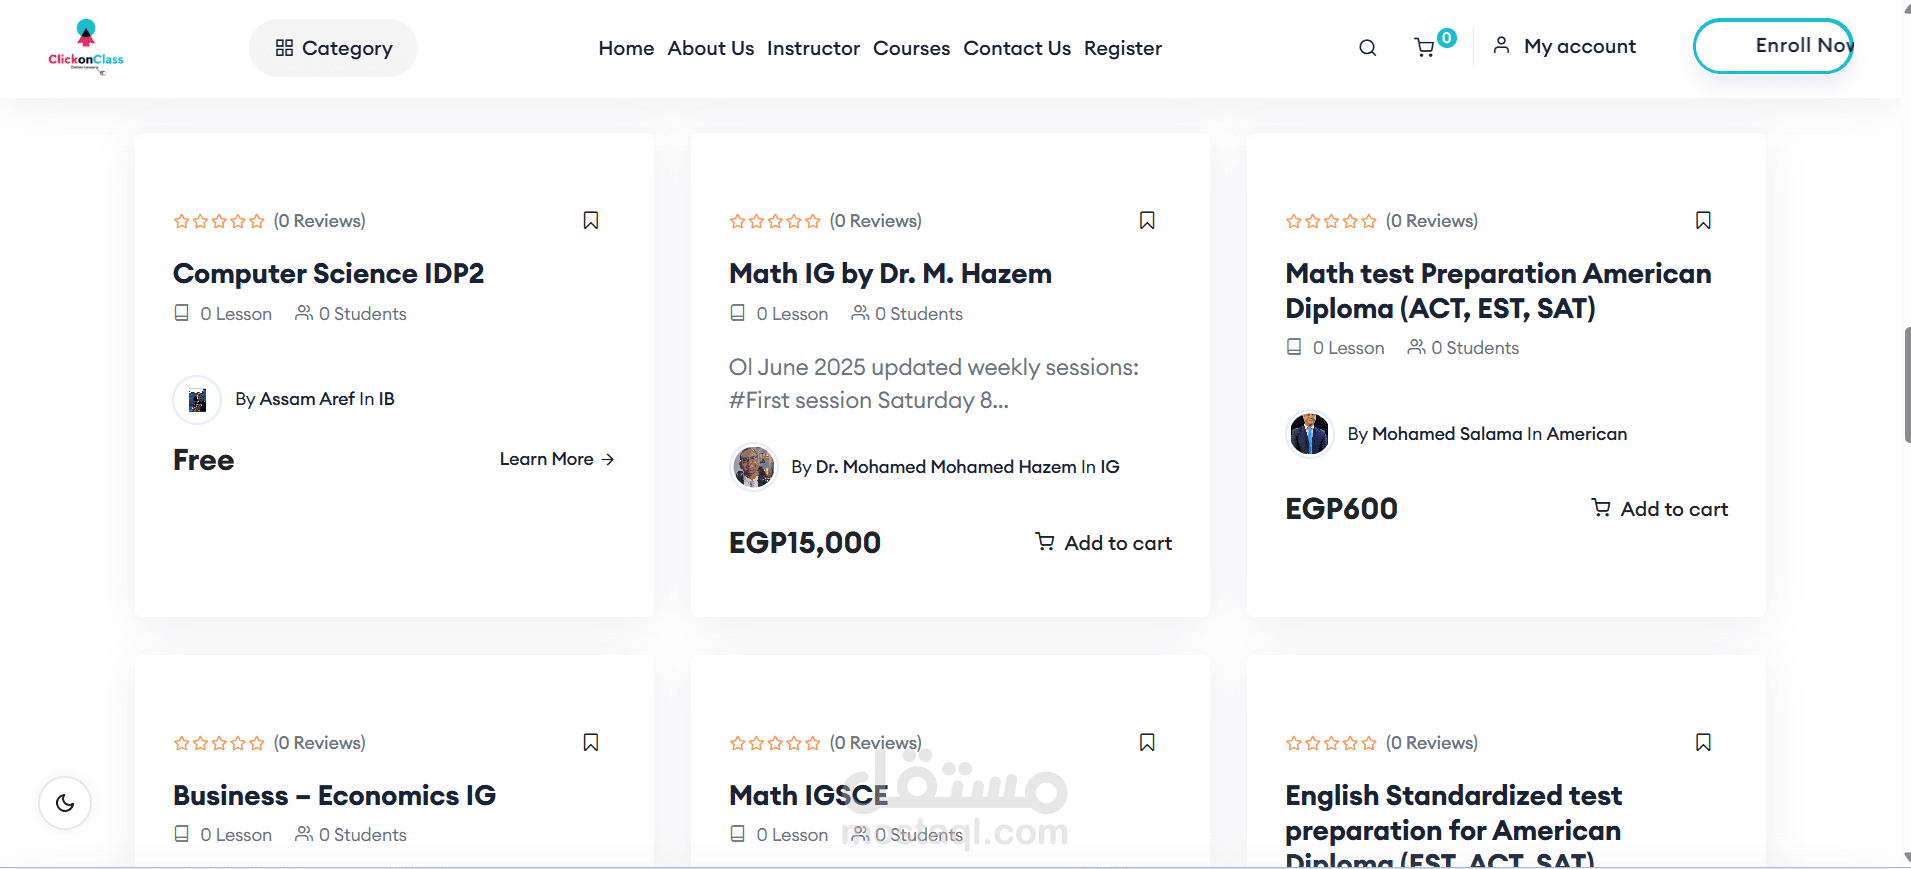Image resolution: width=1911 pixels, height=869 pixels.
Task: Go to the Courses menu item
Action: (x=911, y=48)
